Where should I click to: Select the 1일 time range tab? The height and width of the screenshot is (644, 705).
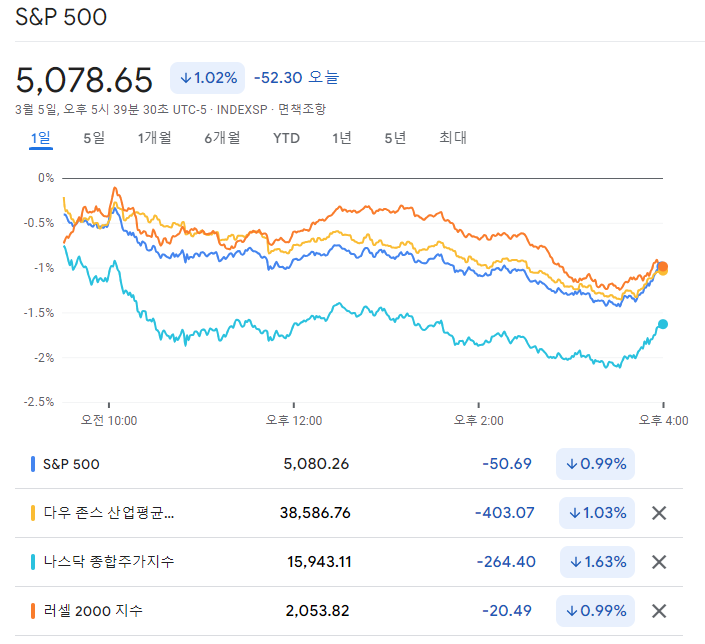[x=41, y=138]
